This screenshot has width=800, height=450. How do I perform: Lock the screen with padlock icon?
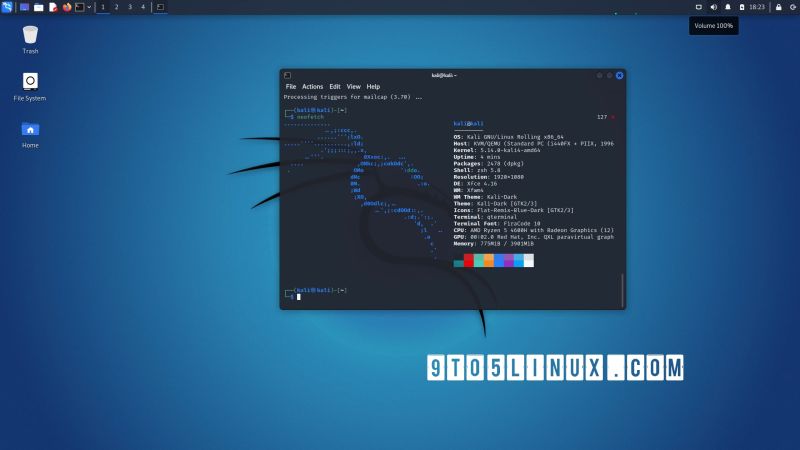pos(779,7)
